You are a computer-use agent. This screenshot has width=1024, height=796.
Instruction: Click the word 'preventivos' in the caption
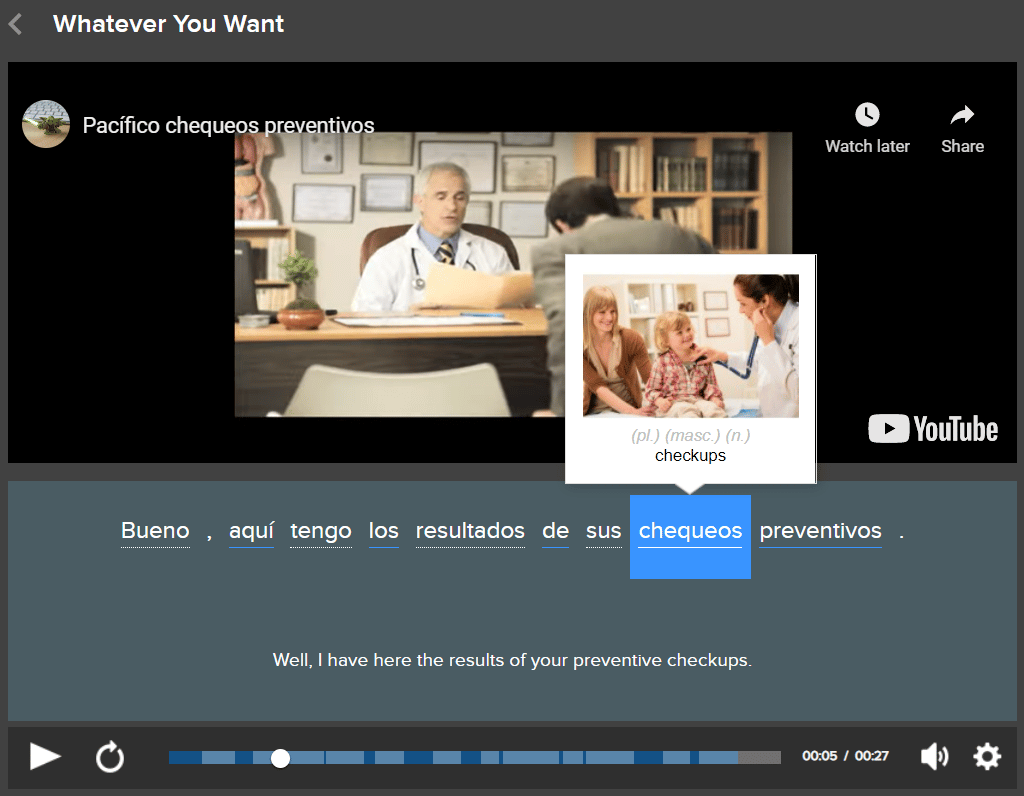(x=820, y=531)
